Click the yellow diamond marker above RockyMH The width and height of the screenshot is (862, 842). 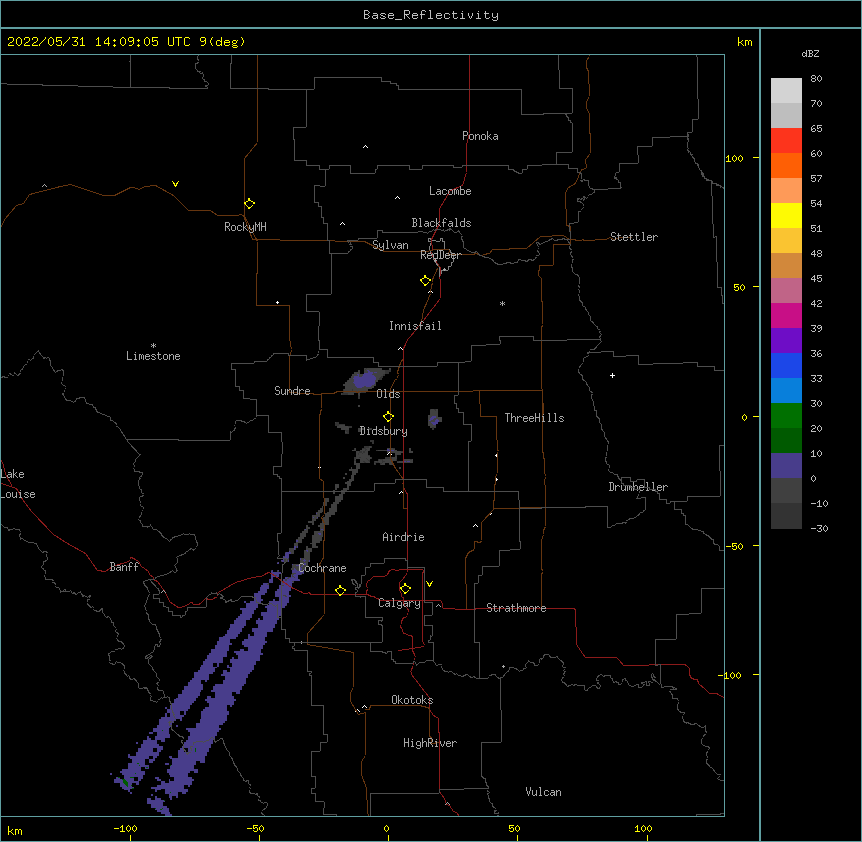[x=250, y=204]
